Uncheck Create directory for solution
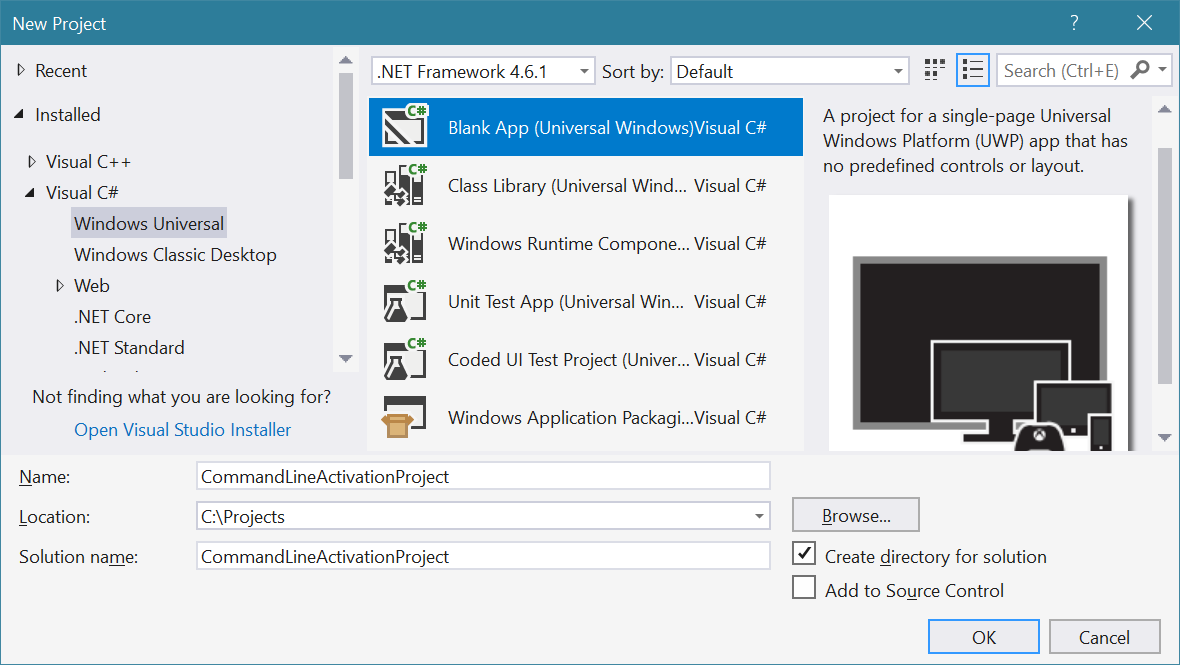 click(804, 554)
